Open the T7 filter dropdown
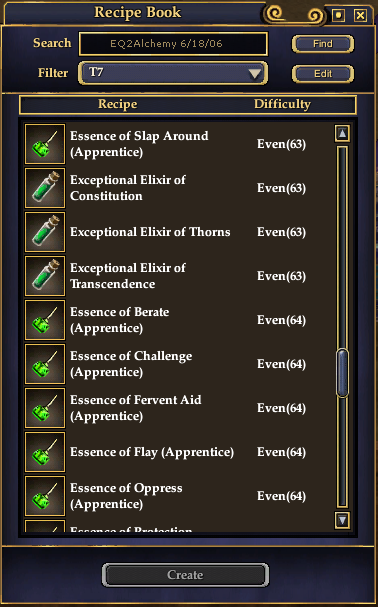The height and width of the screenshot is (607, 378). pyautogui.click(x=173, y=73)
